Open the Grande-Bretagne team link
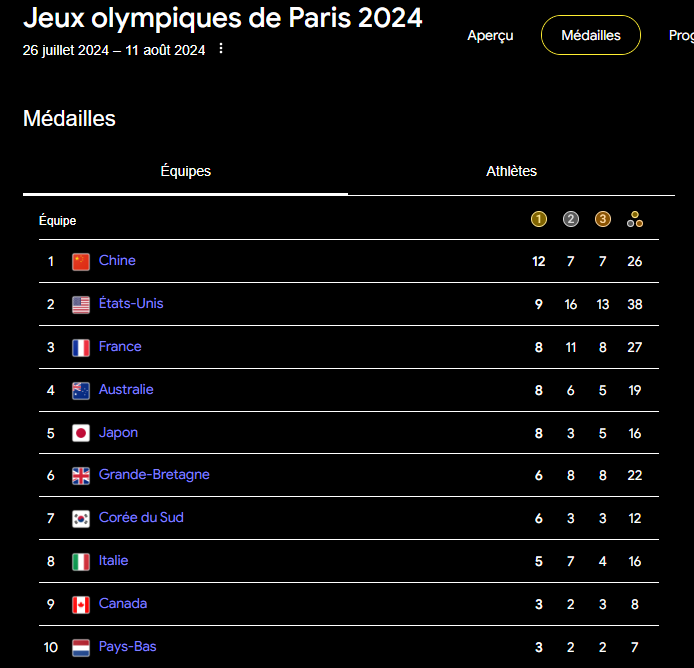The height and width of the screenshot is (668, 694). coord(154,475)
